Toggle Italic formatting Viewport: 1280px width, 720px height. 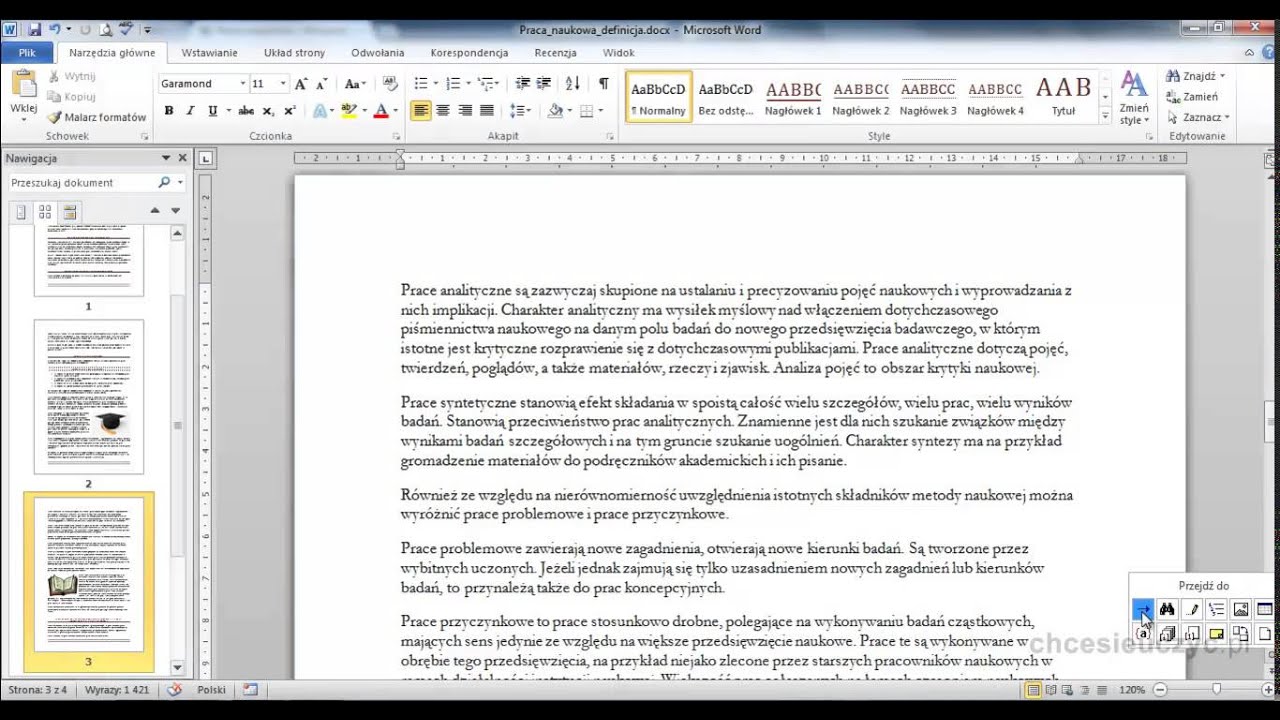coord(190,111)
